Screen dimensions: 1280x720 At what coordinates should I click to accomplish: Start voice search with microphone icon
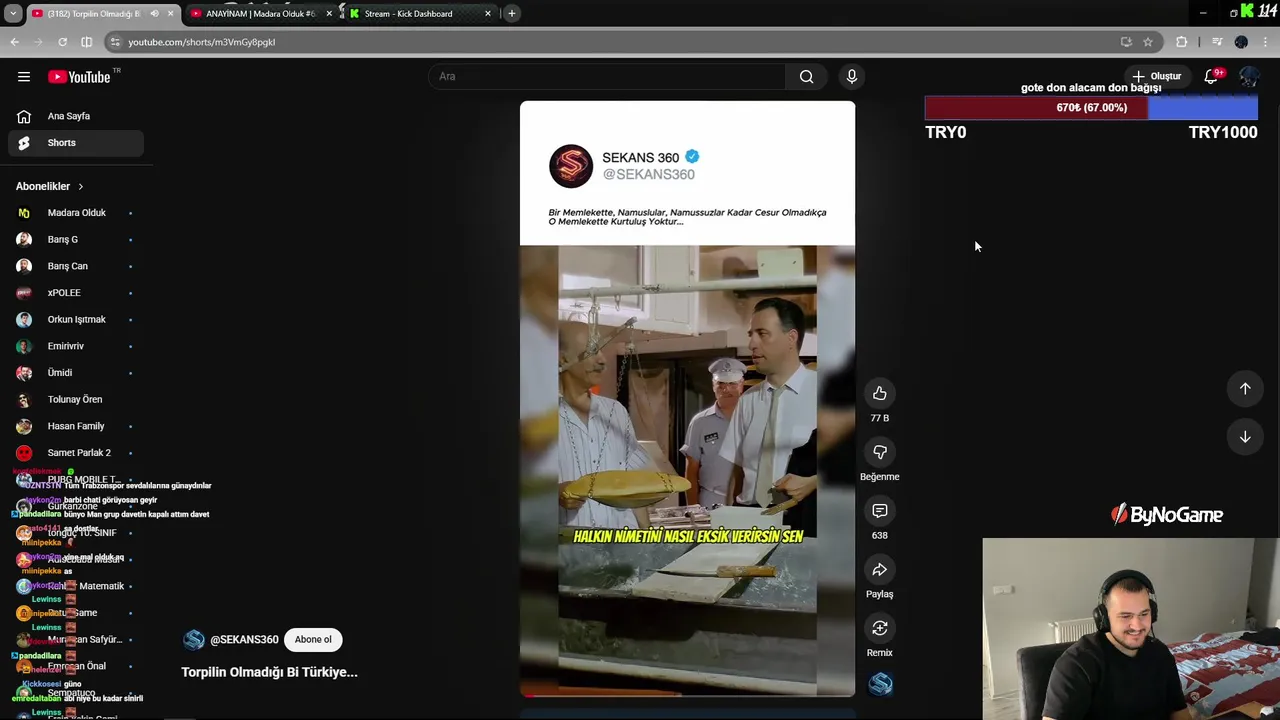pyautogui.click(x=852, y=77)
